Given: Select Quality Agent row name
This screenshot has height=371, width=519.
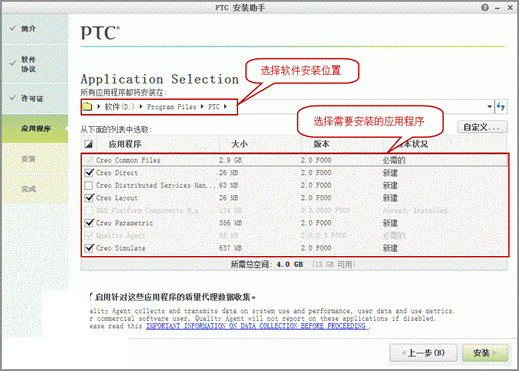Looking at the screenshot, I should (121, 235).
